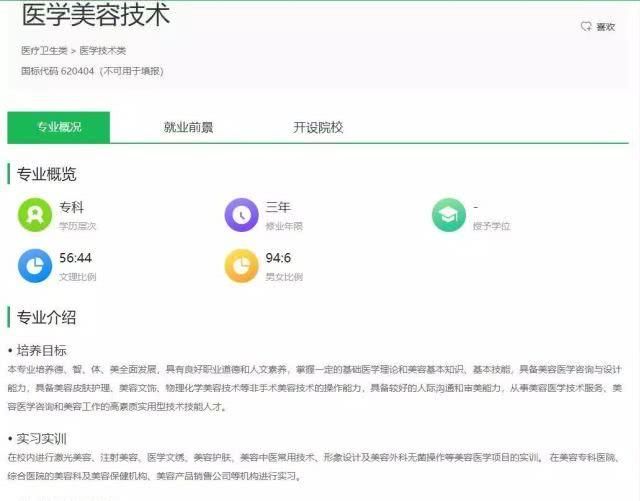Open the 开设院校 tab
Screen dimensions: 640x501
[318, 127]
